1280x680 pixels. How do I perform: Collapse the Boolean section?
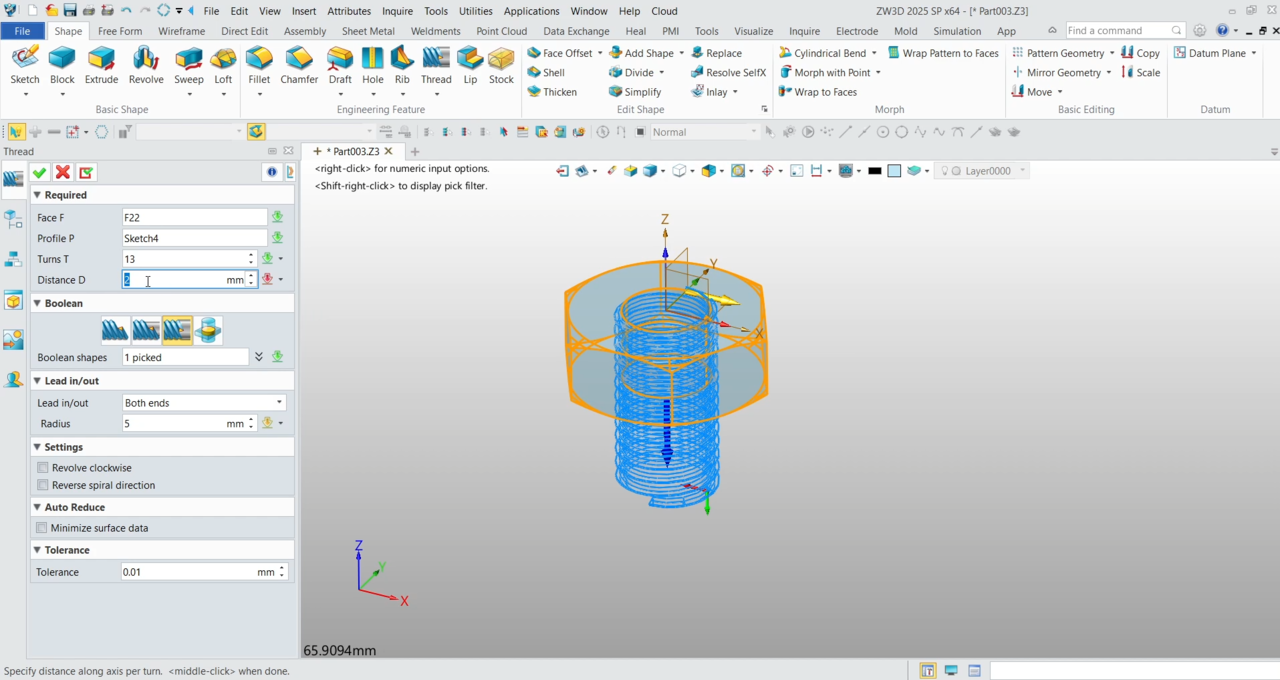(x=38, y=303)
